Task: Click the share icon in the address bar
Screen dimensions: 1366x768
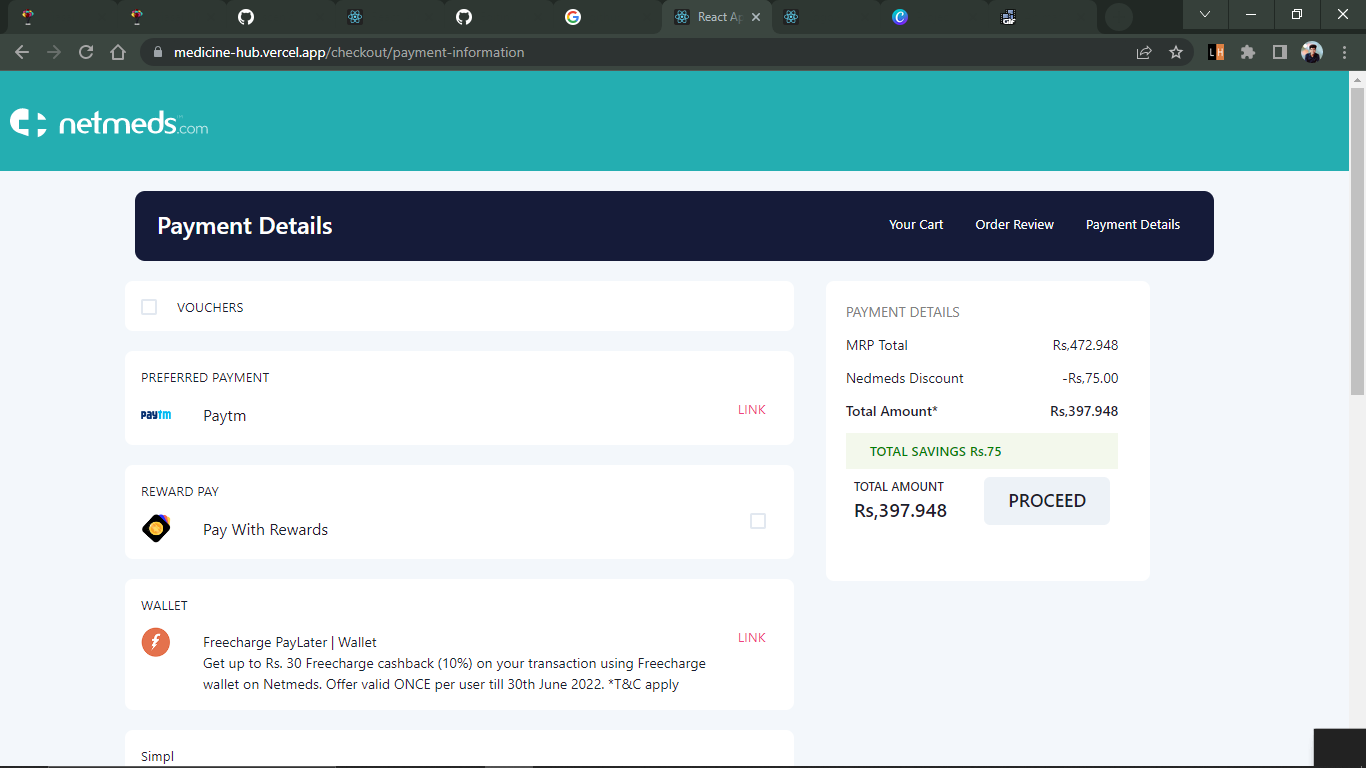Action: [x=1144, y=51]
